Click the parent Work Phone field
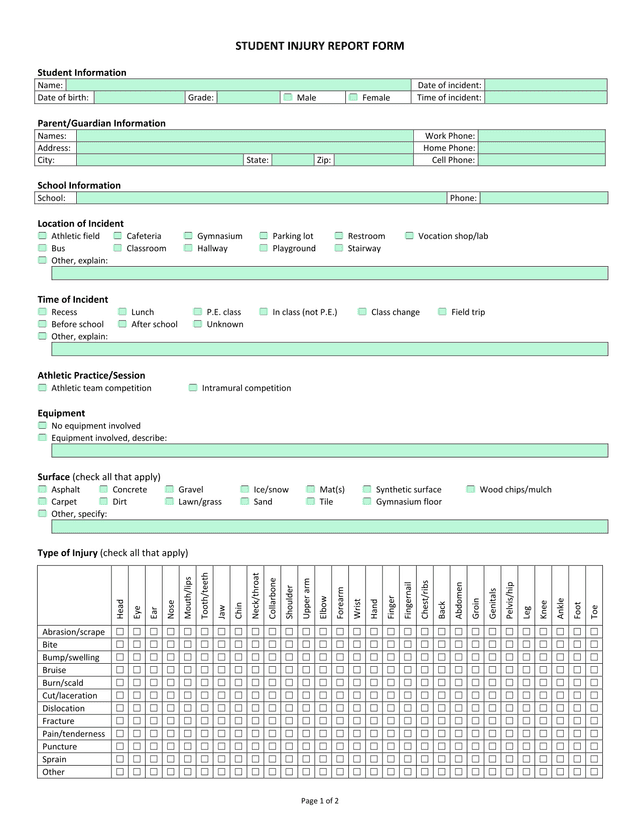The height and width of the screenshot is (828, 640). (x=541, y=135)
